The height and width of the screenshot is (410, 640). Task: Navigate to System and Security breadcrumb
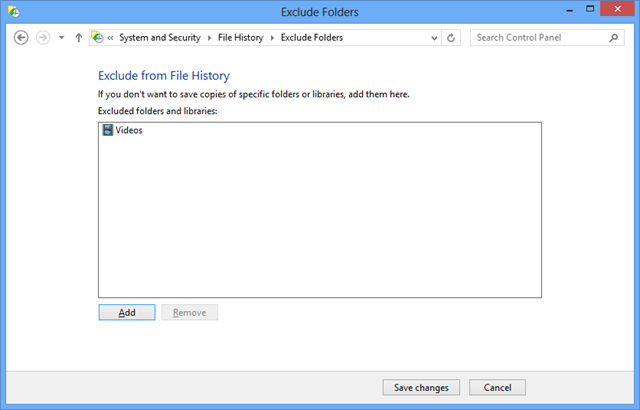tap(161, 38)
